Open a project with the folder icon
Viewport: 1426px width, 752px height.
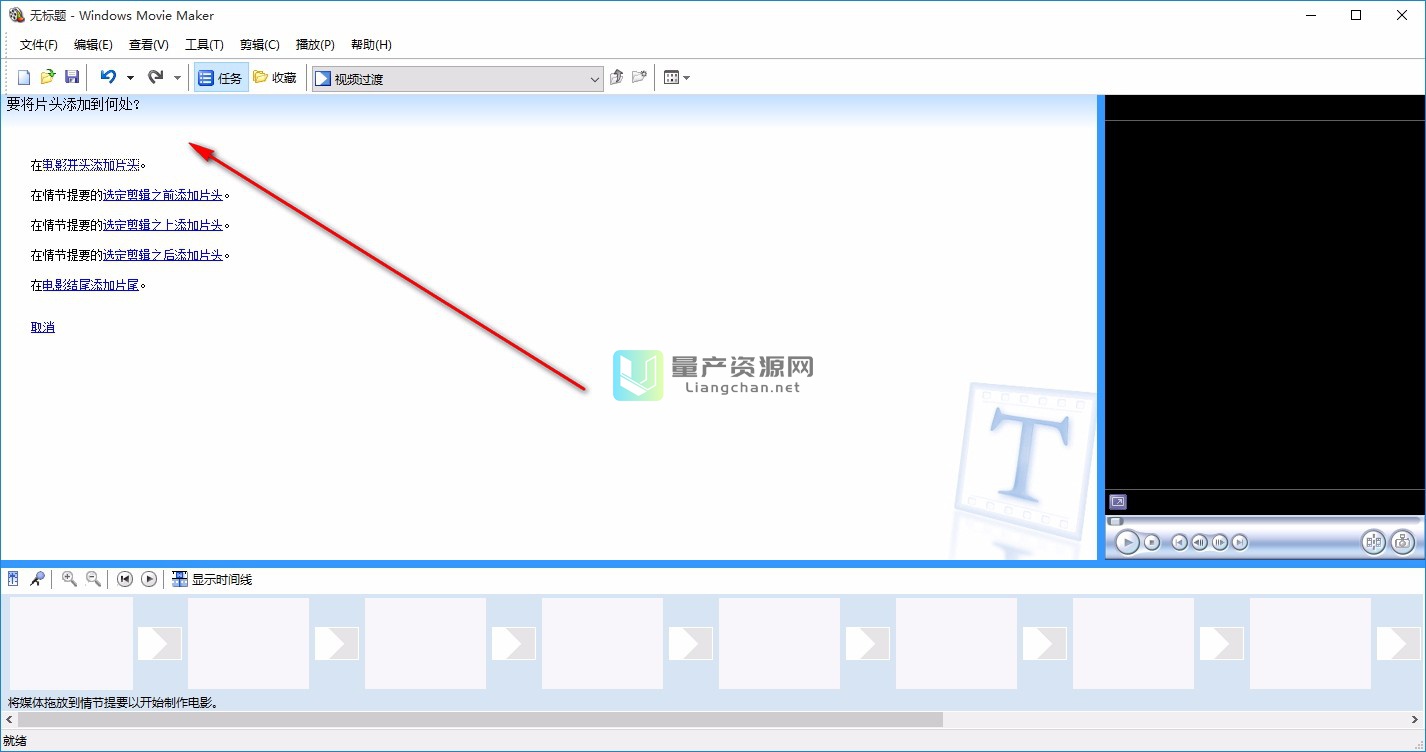coord(48,77)
